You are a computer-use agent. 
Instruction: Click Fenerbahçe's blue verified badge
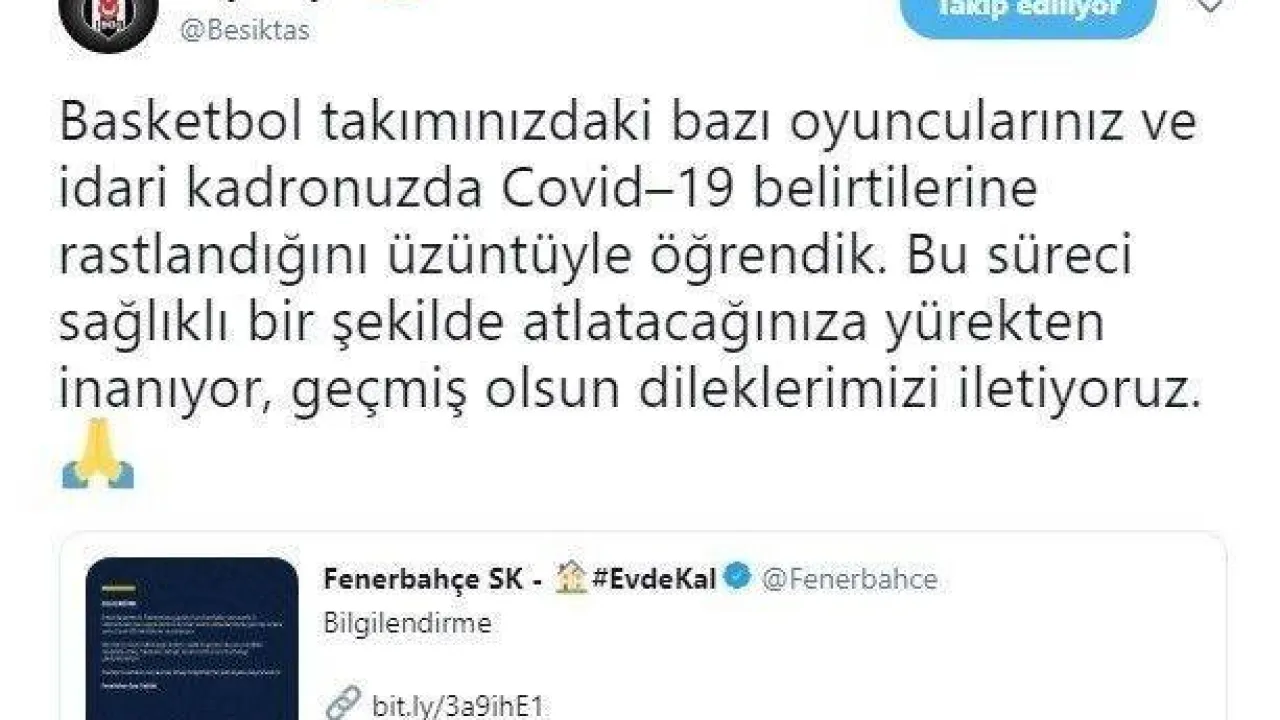(738, 578)
